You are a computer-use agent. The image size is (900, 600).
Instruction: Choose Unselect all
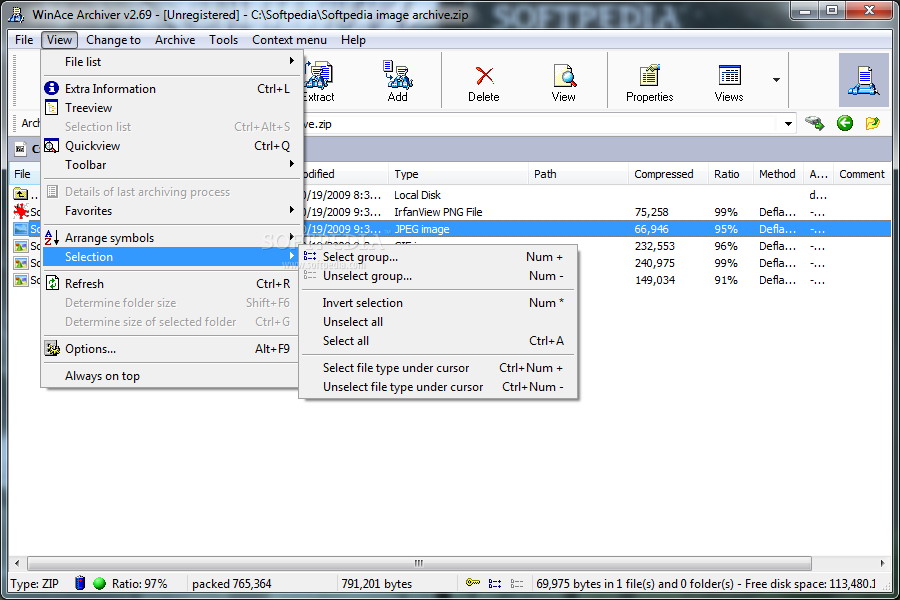point(439,322)
